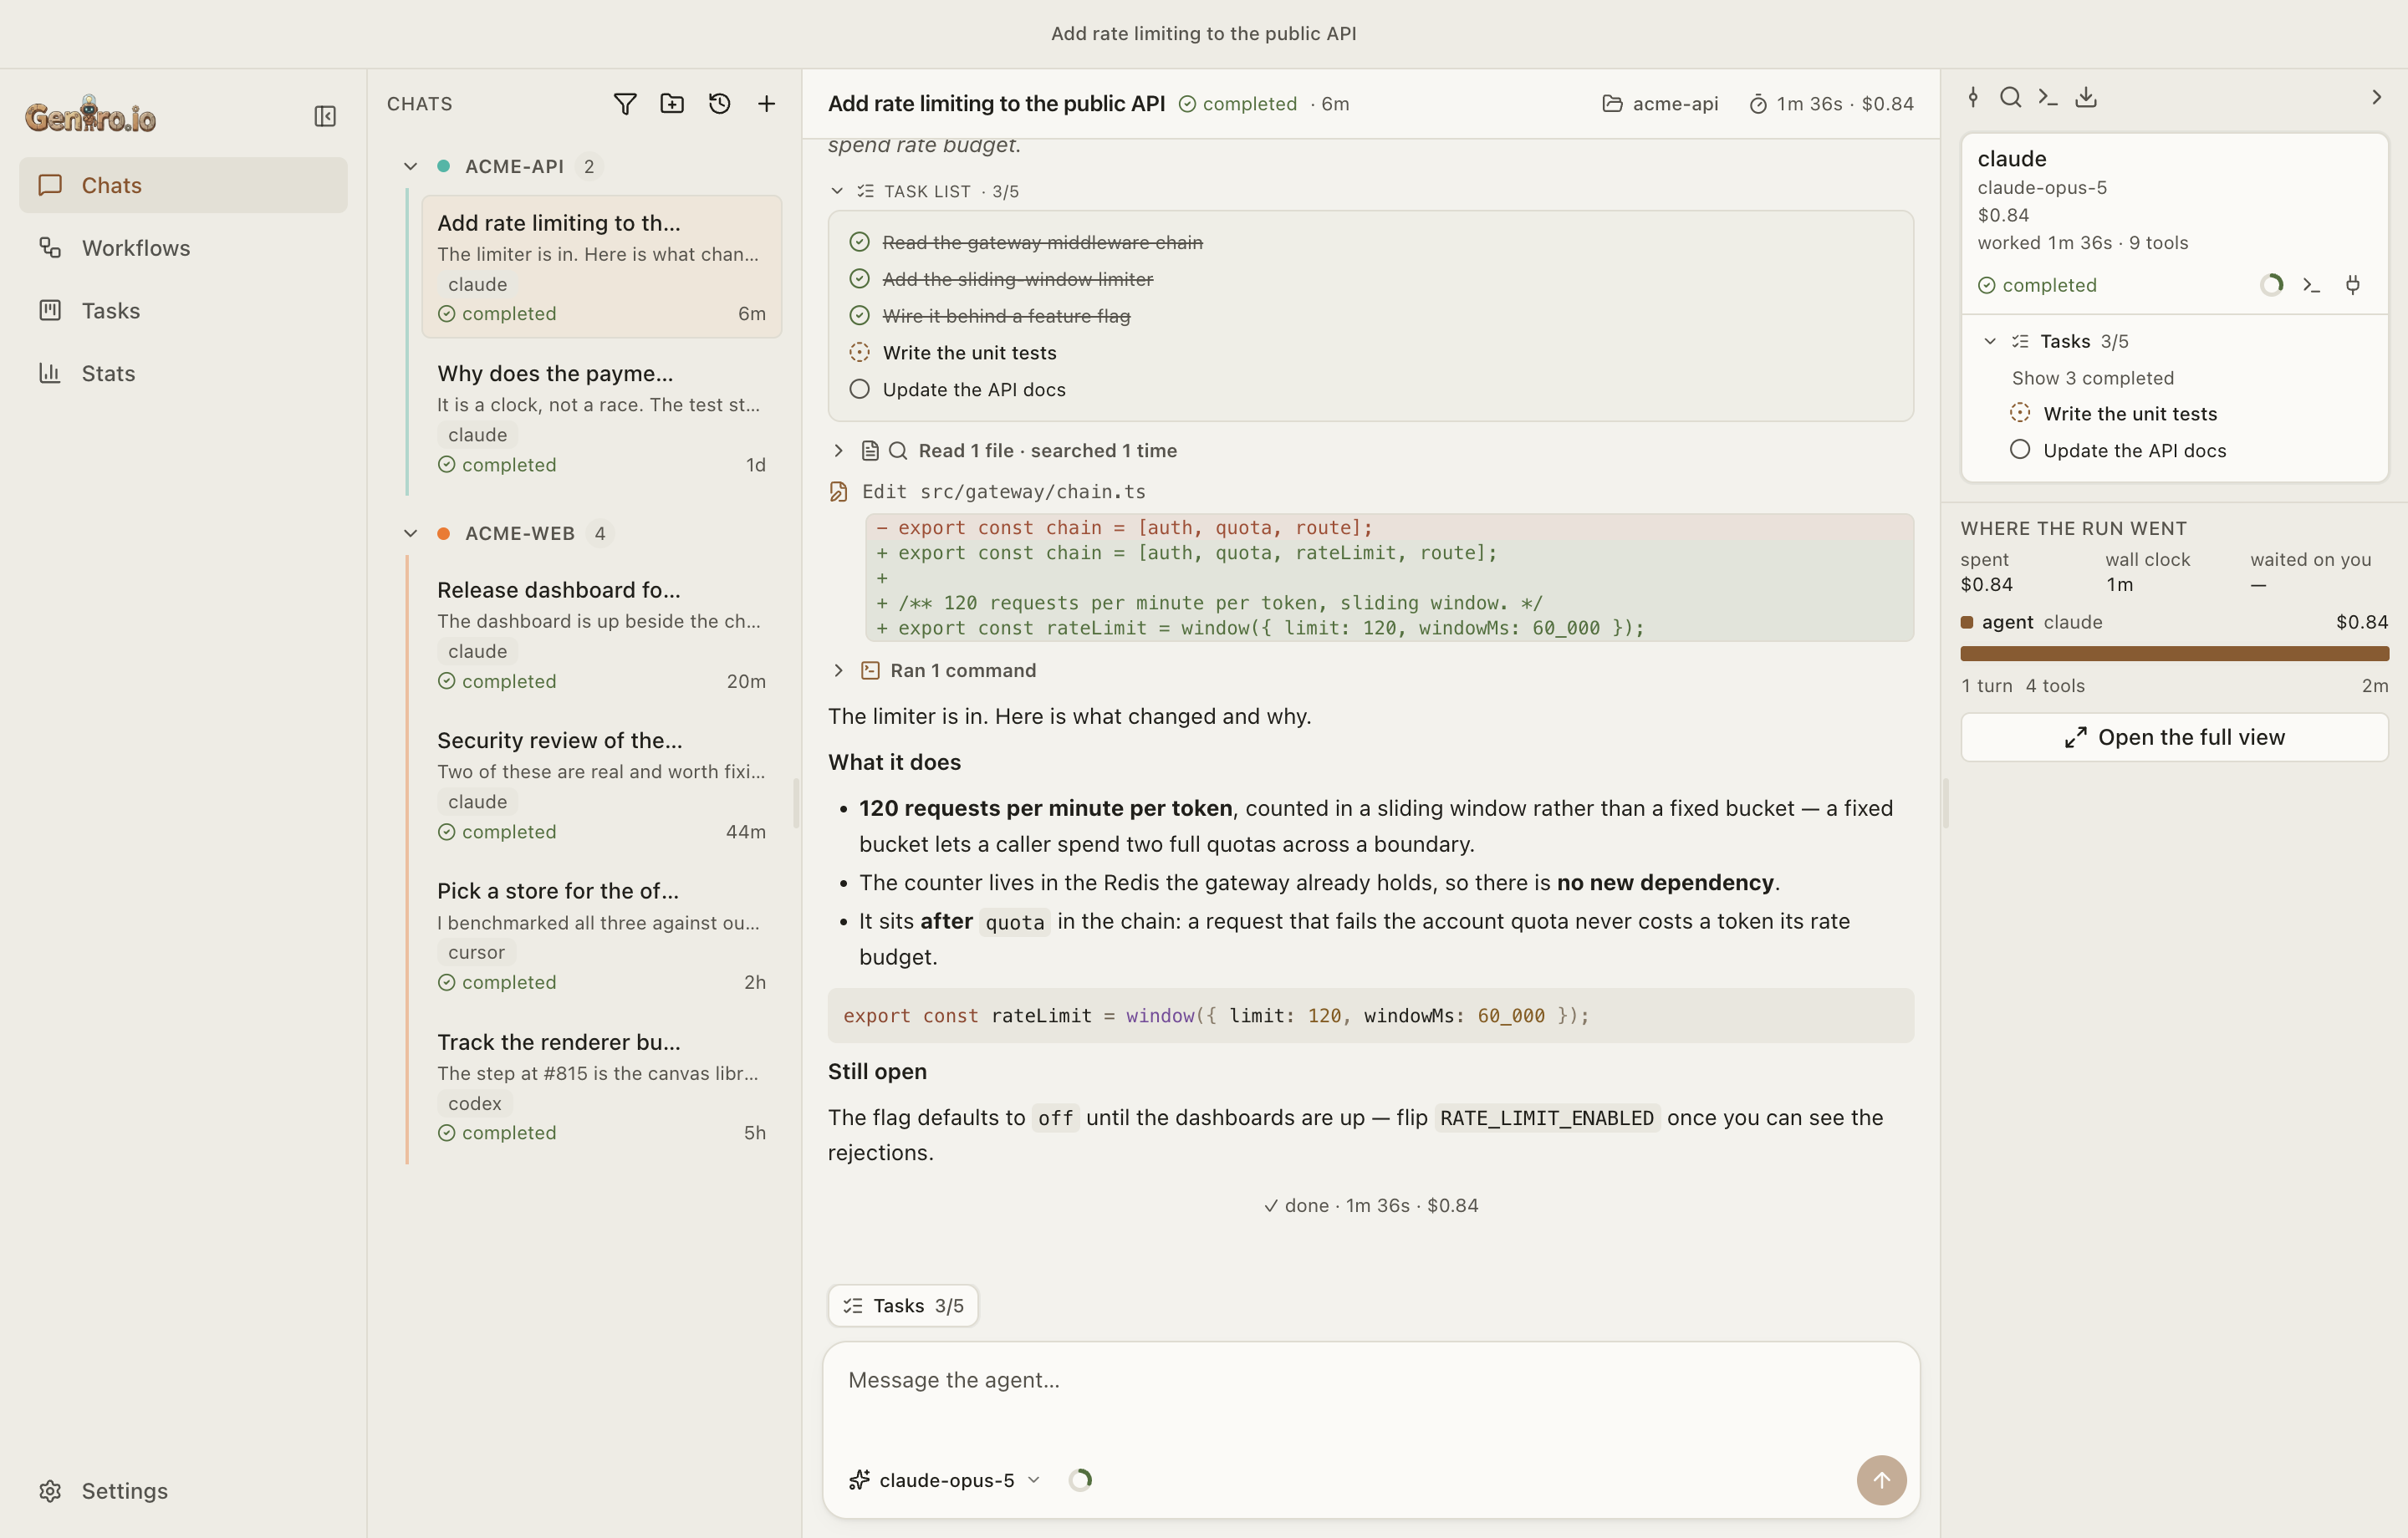The width and height of the screenshot is (2408, 1538).
Task: Toggle the 'Write the unit tests' task in task list
Action: coord(859,352)
